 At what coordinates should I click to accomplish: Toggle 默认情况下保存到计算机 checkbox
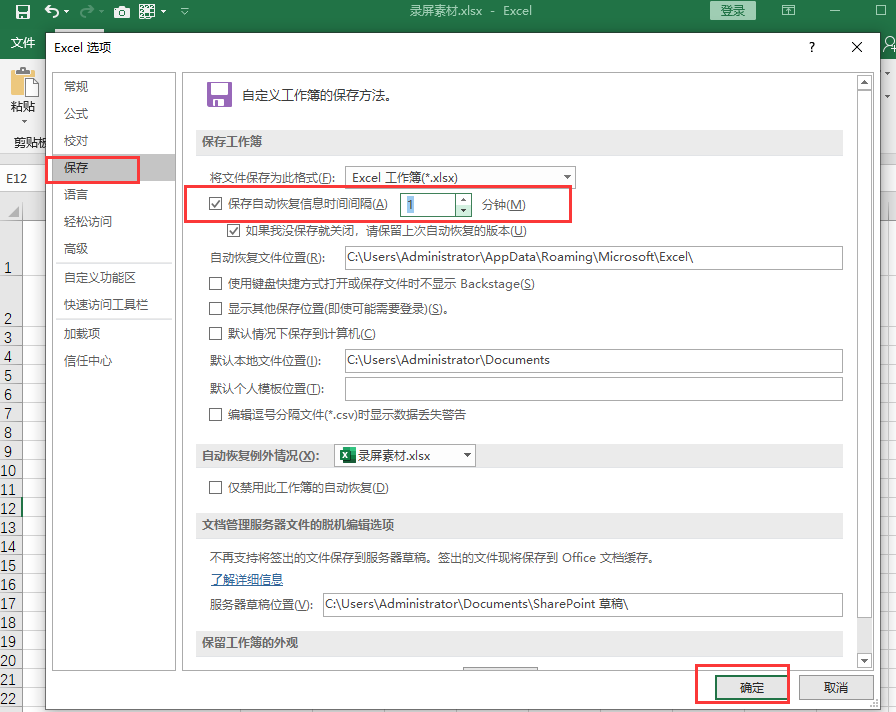215,333
